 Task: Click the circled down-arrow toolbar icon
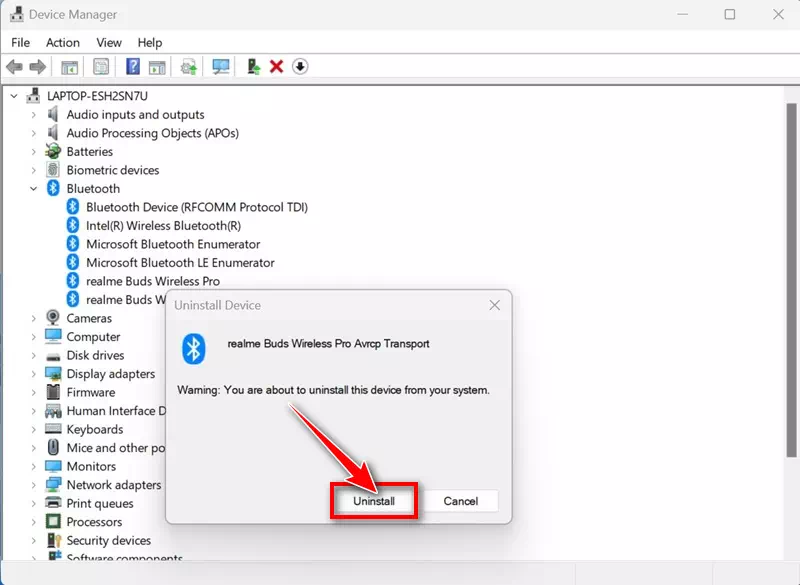point(300,67)
